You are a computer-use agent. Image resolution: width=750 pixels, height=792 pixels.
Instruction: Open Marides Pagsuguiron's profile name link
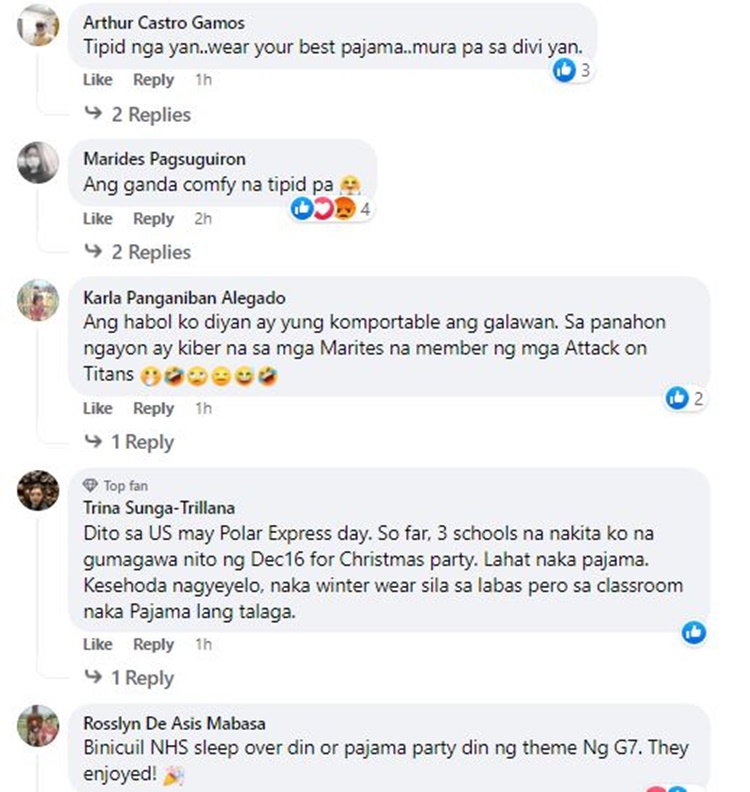(x=164, y=159)
